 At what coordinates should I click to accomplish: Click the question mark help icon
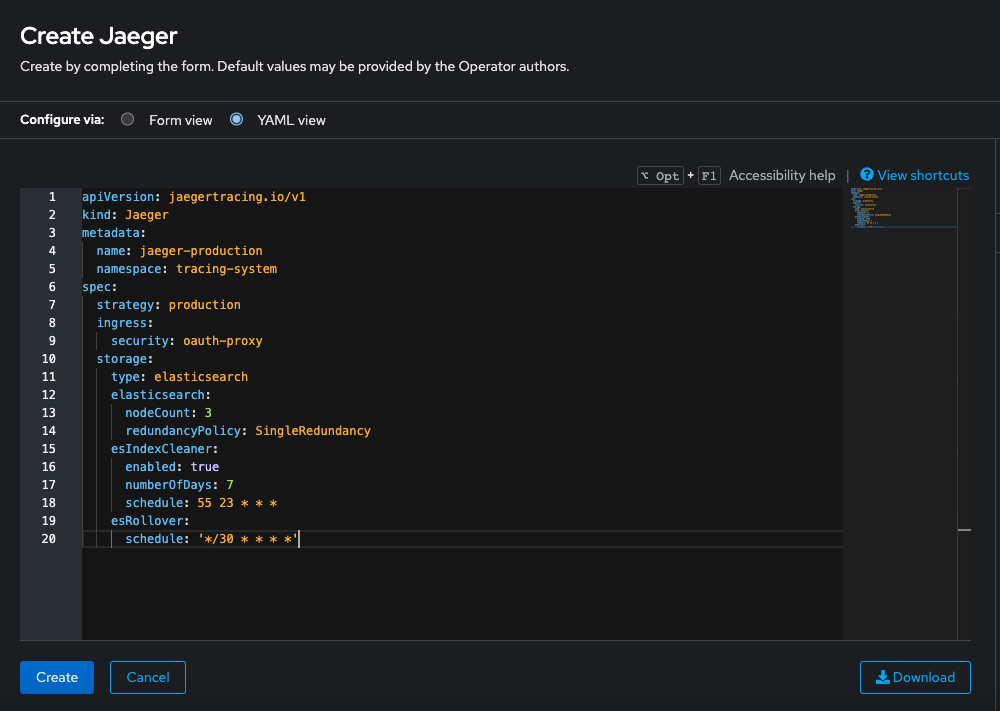point(867,174)
